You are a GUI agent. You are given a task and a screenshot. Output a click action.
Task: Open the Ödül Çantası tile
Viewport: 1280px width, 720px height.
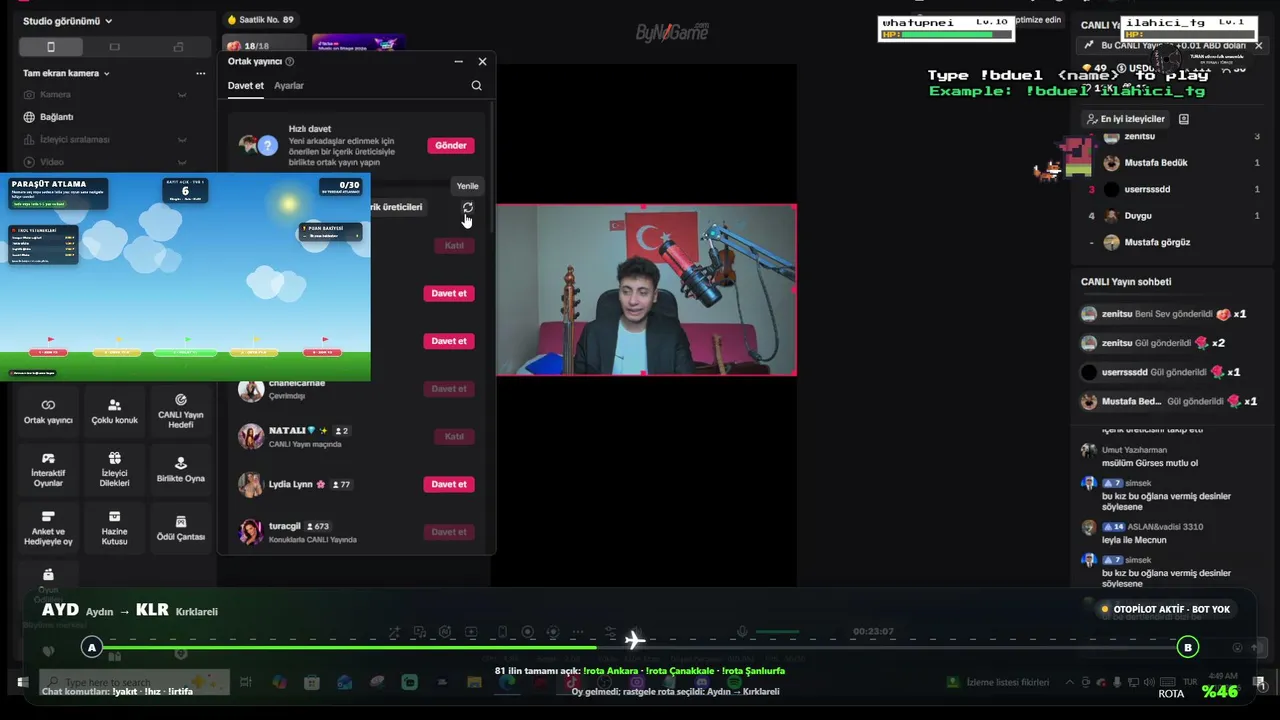pos(181,527)
